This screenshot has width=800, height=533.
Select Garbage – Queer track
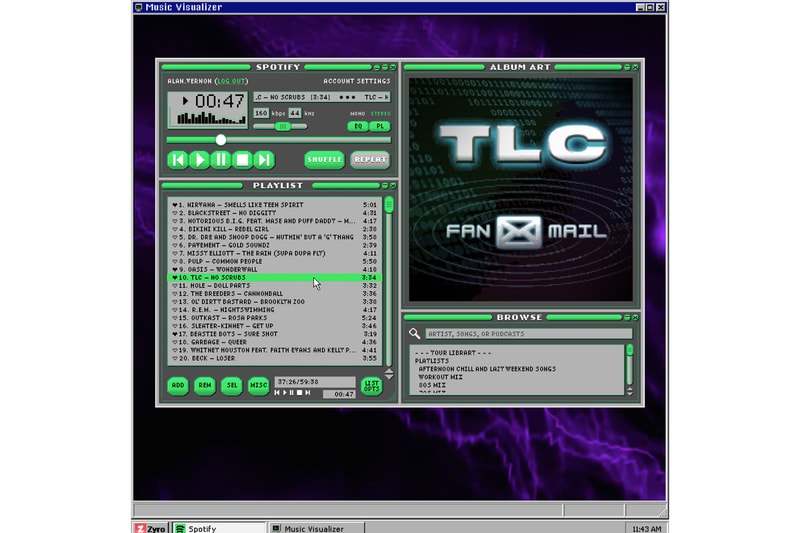(x=274, y=342)
